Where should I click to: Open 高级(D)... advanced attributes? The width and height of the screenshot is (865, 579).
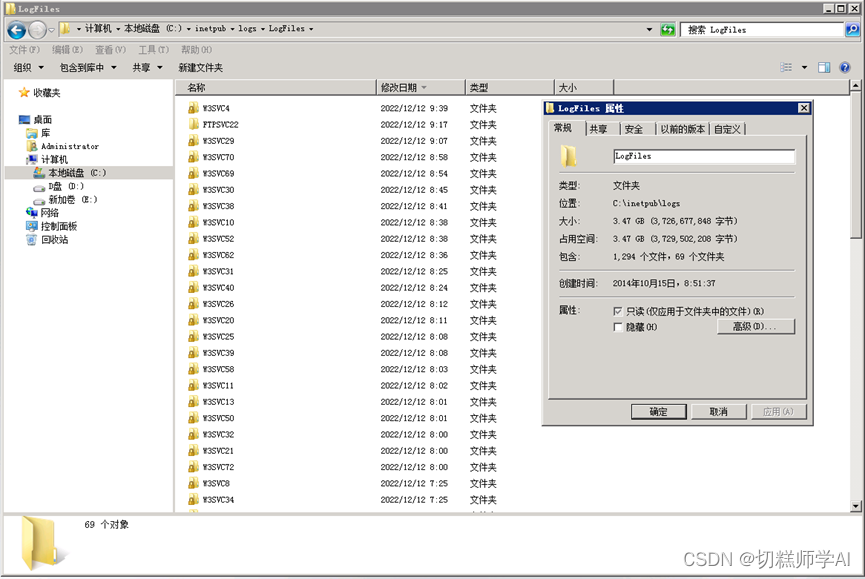tap(756, 326)
